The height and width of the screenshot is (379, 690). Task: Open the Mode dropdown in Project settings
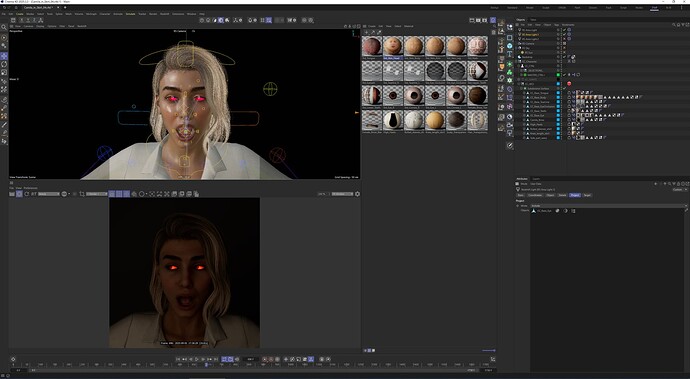pos(609,206)
